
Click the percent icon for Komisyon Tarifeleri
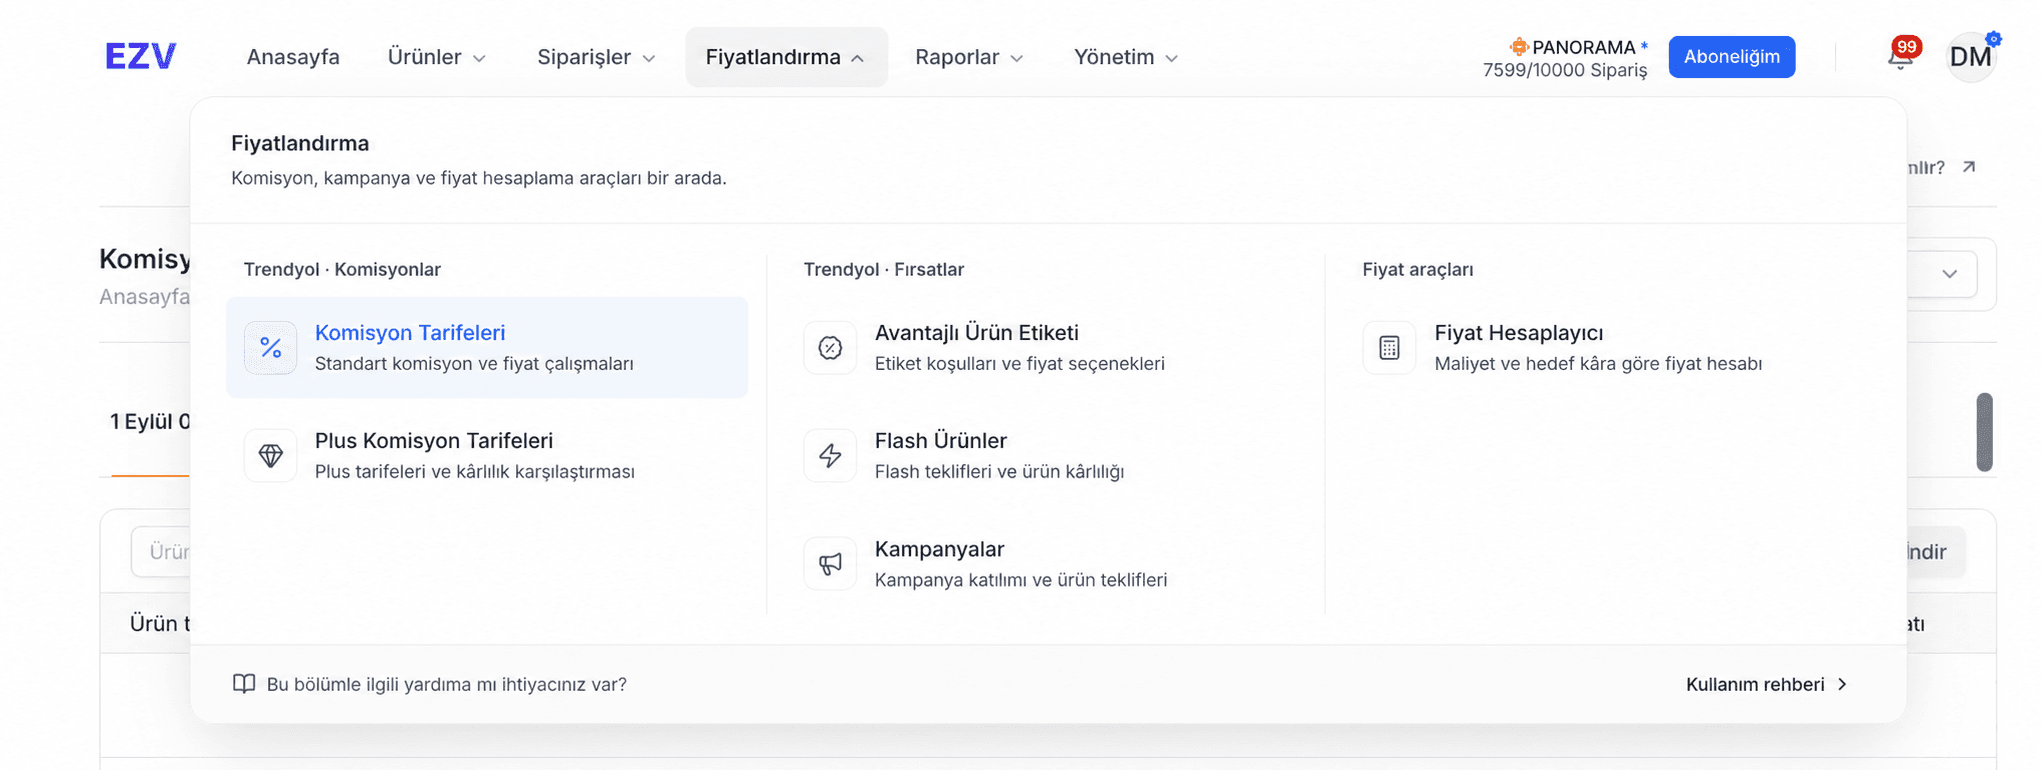(270, 347)
